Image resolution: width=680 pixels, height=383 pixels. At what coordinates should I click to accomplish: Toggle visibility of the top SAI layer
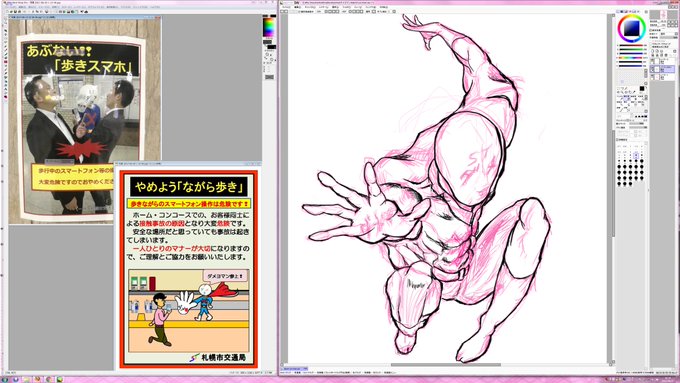click(652, 60)
